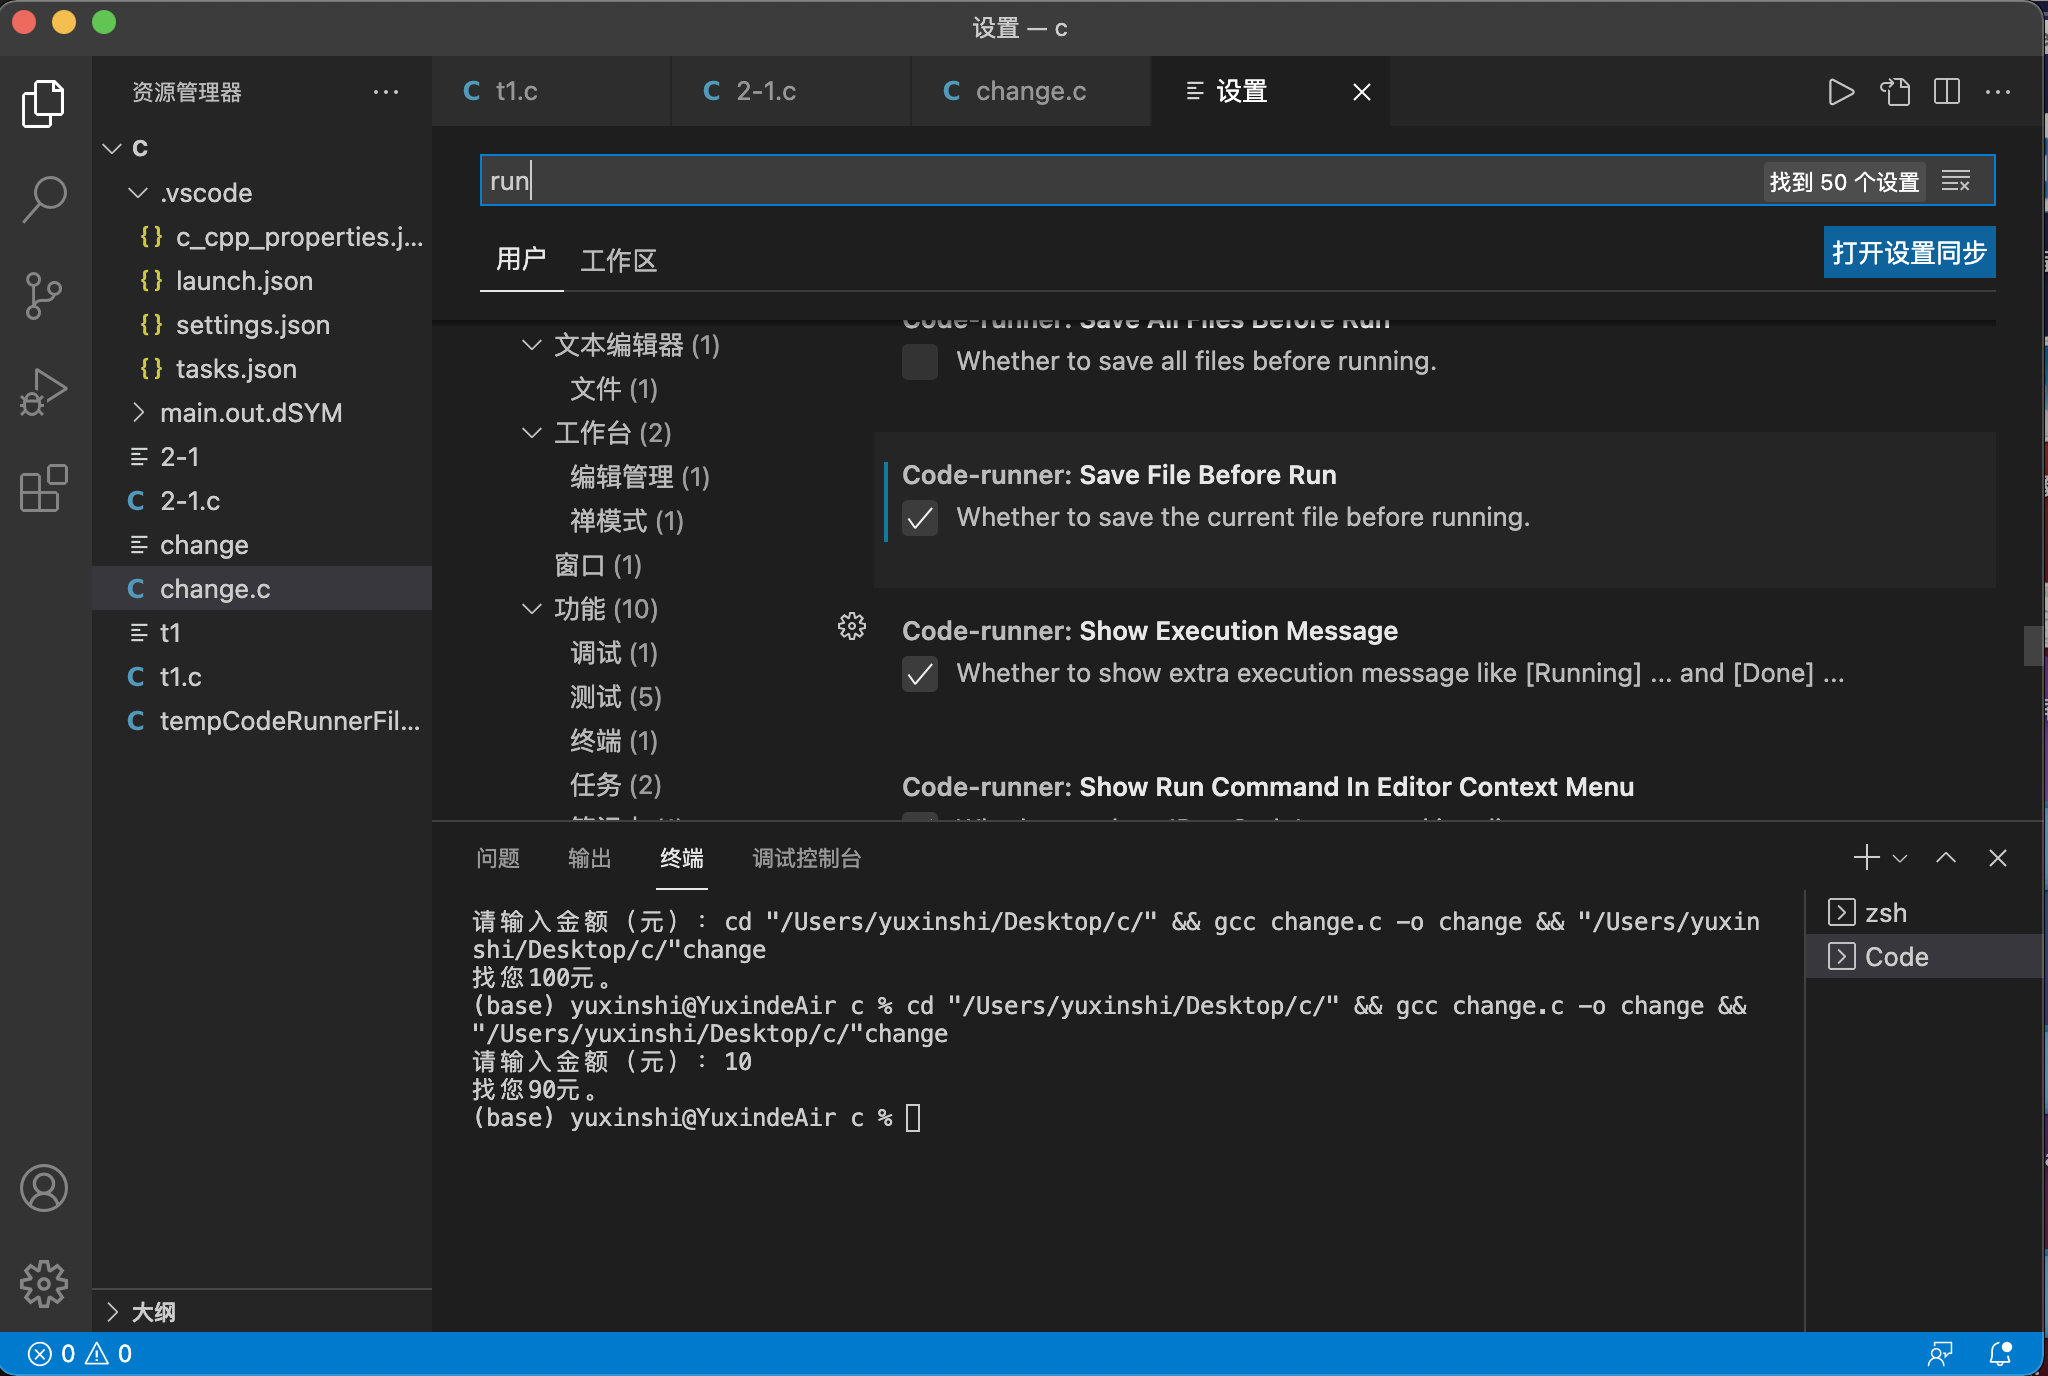Screen dimensions: 2048x1376
Task: Select 编辑管理 (1) settings category
Action: click(x=639, y=477)
